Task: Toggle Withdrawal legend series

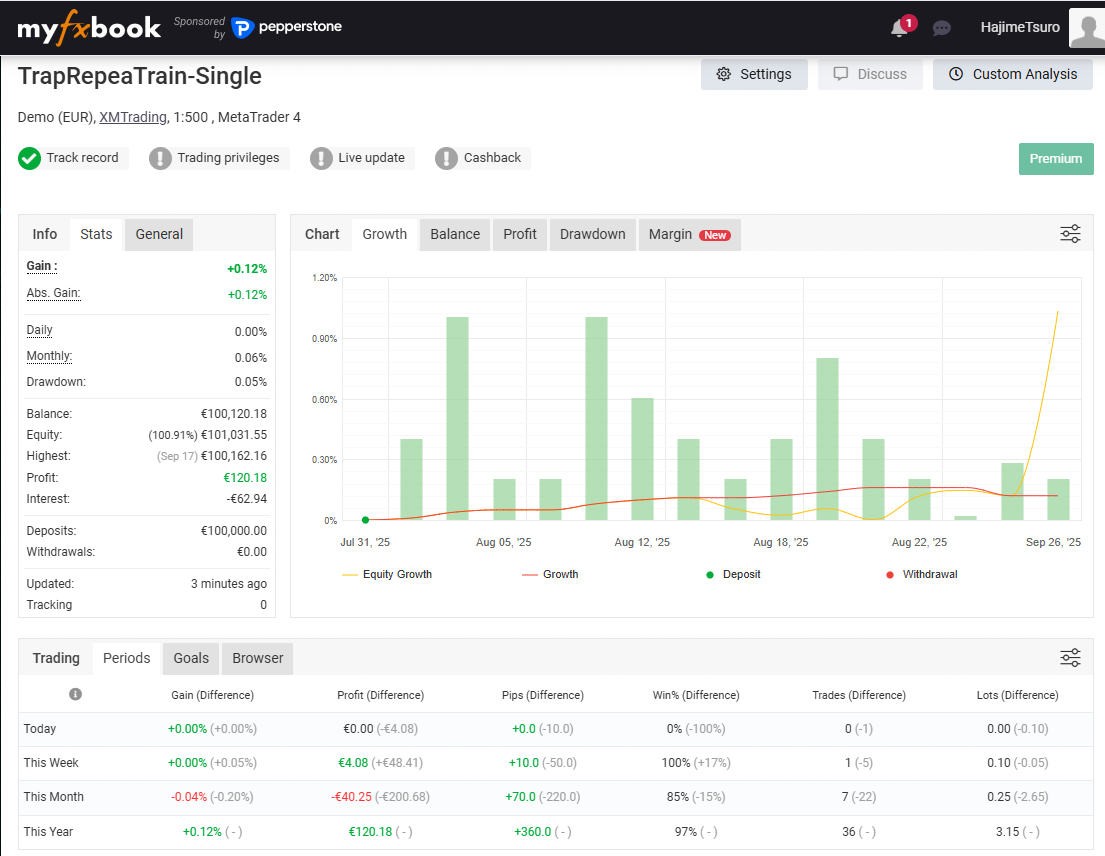Action: (922, 574)
